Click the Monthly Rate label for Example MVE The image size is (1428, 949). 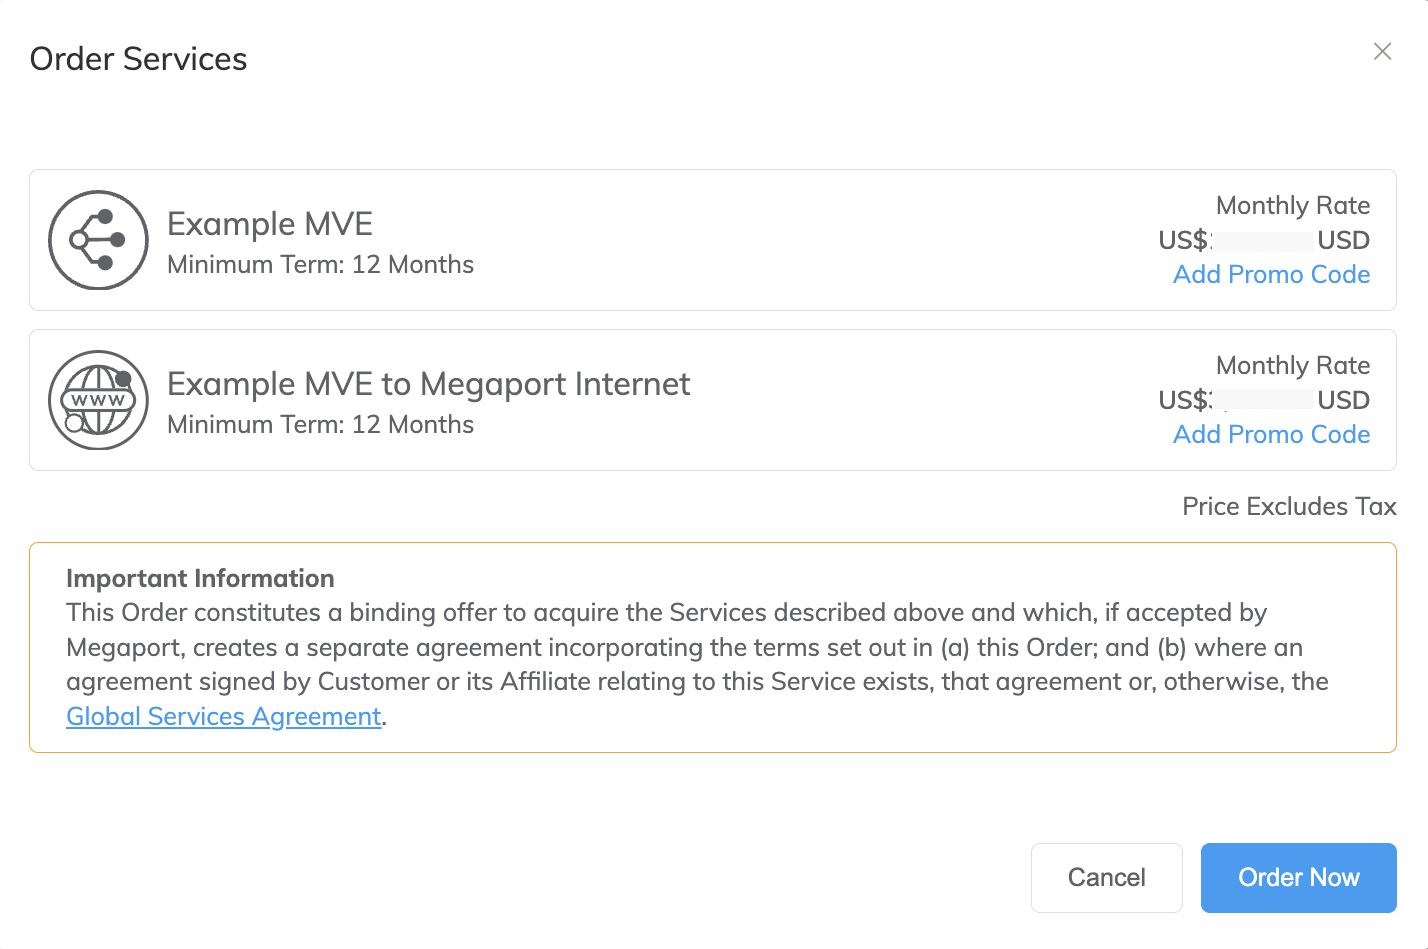[1292, 206]
